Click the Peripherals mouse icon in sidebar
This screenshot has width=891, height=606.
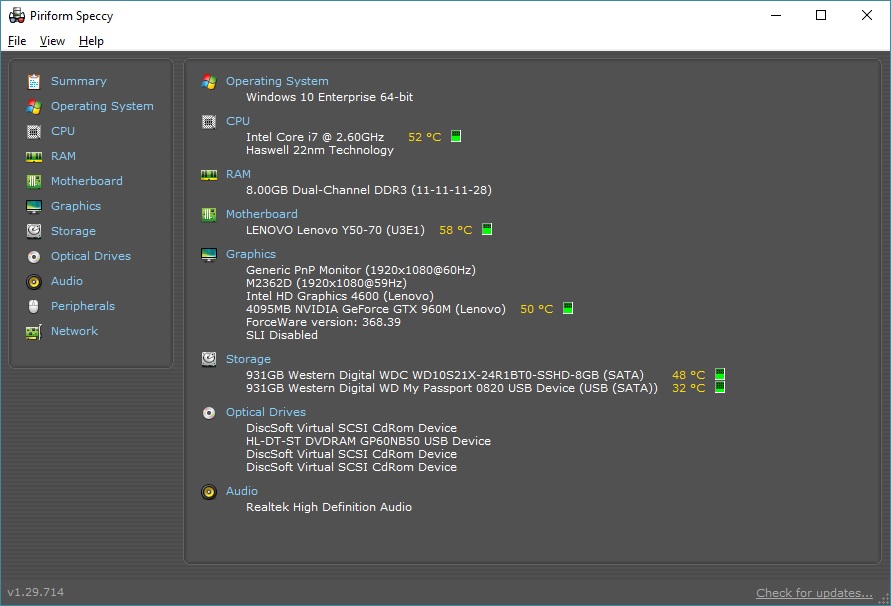point(34,306)
